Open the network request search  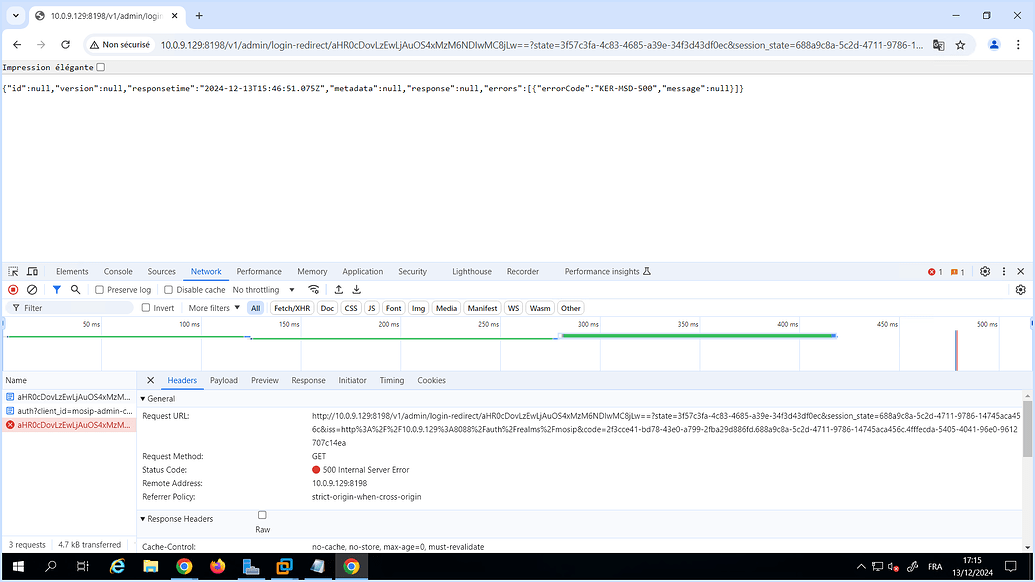(x=75, y=289)
